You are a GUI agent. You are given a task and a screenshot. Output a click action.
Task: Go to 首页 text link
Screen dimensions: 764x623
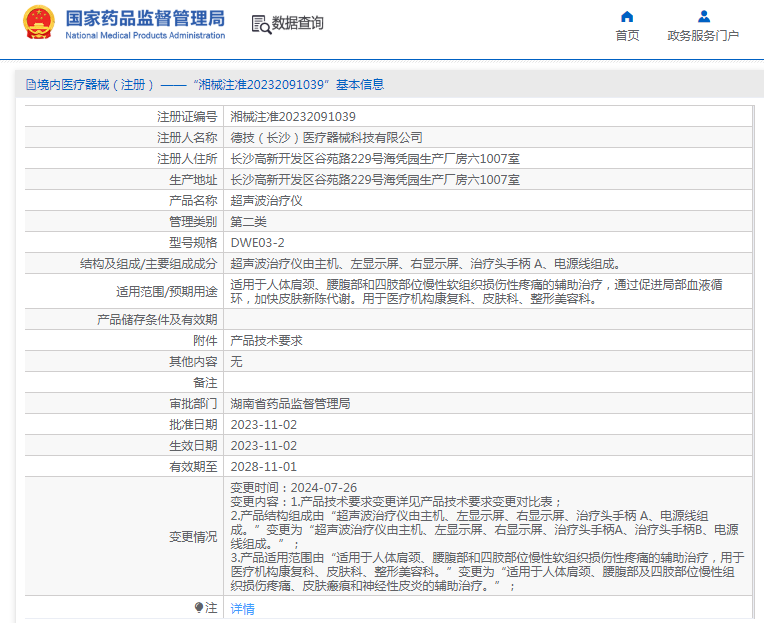(627, 36)
